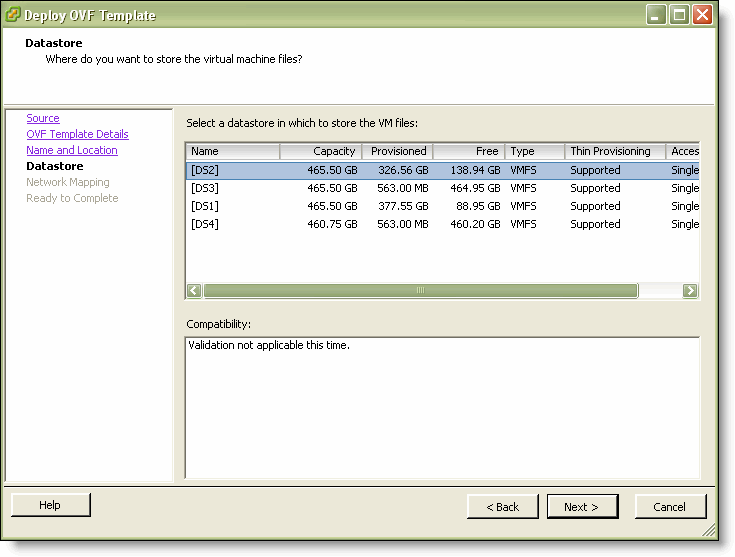Click the scroll right arrow in datastore list
The width and height of the screenshot is (735, 557).
690,290
